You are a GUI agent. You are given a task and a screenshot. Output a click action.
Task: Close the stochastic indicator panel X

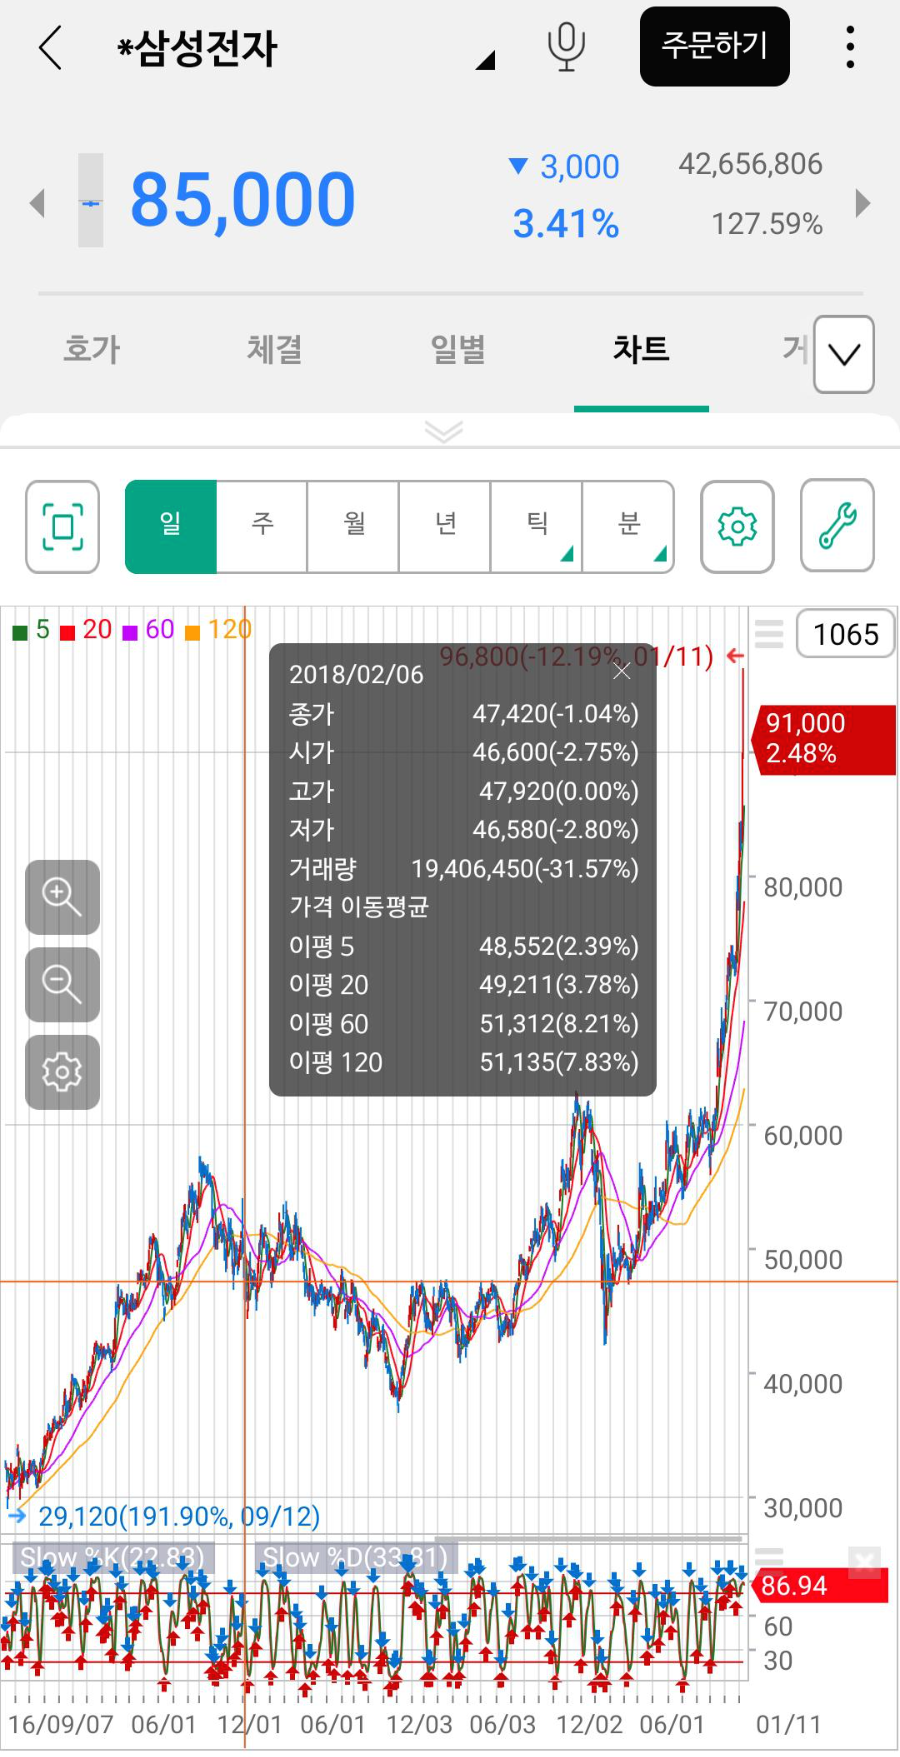pos(864,1561)
